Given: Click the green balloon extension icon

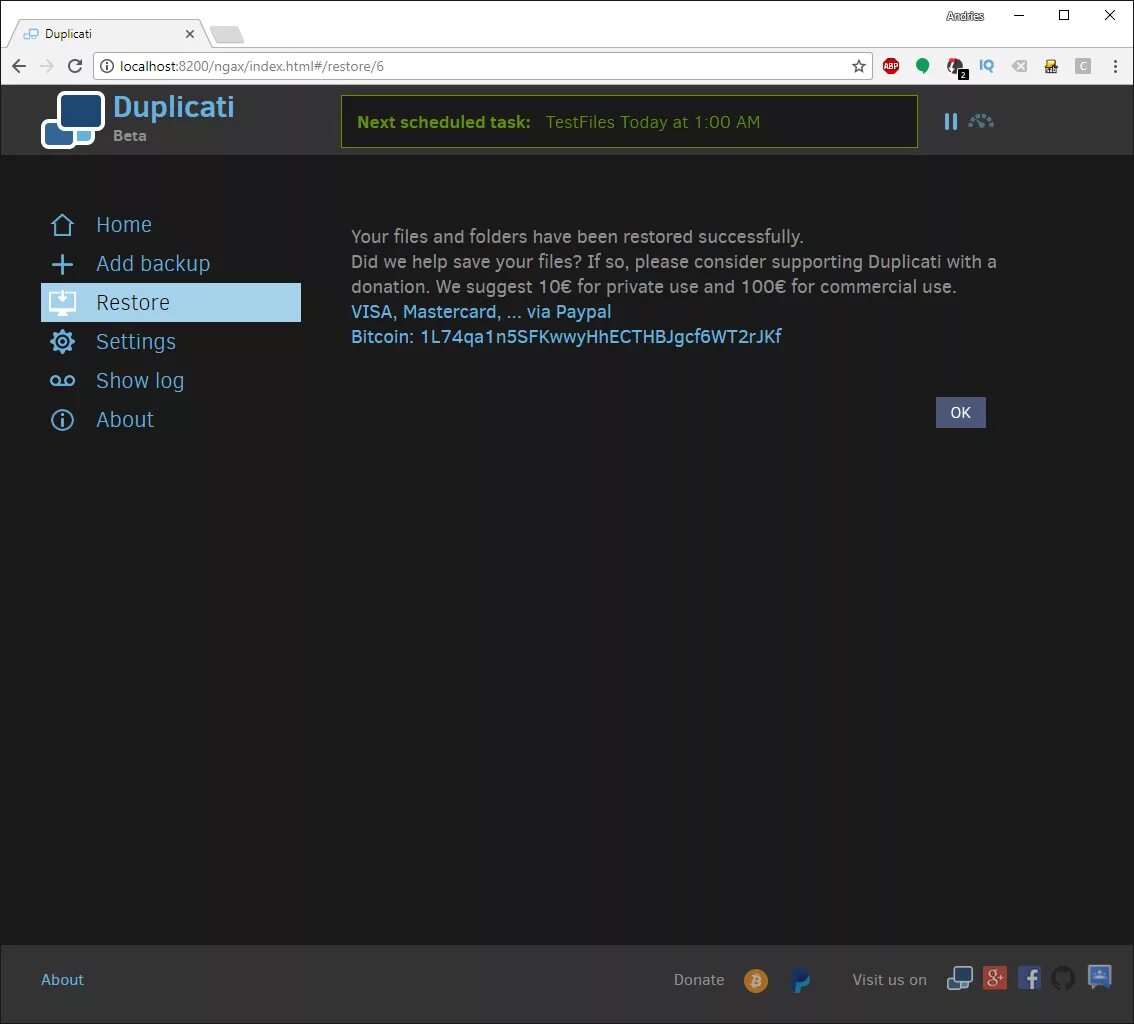Looking at the screenshot, I should point(922,66).
